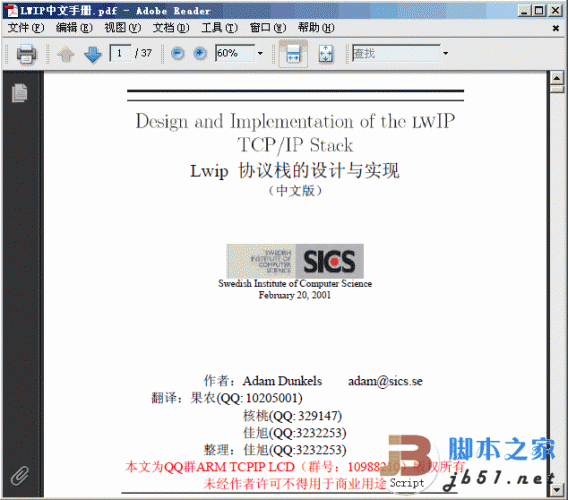The image size is (568, 500).
Task: Zoom in with the plus button
Action: click(x=200, y=54)
